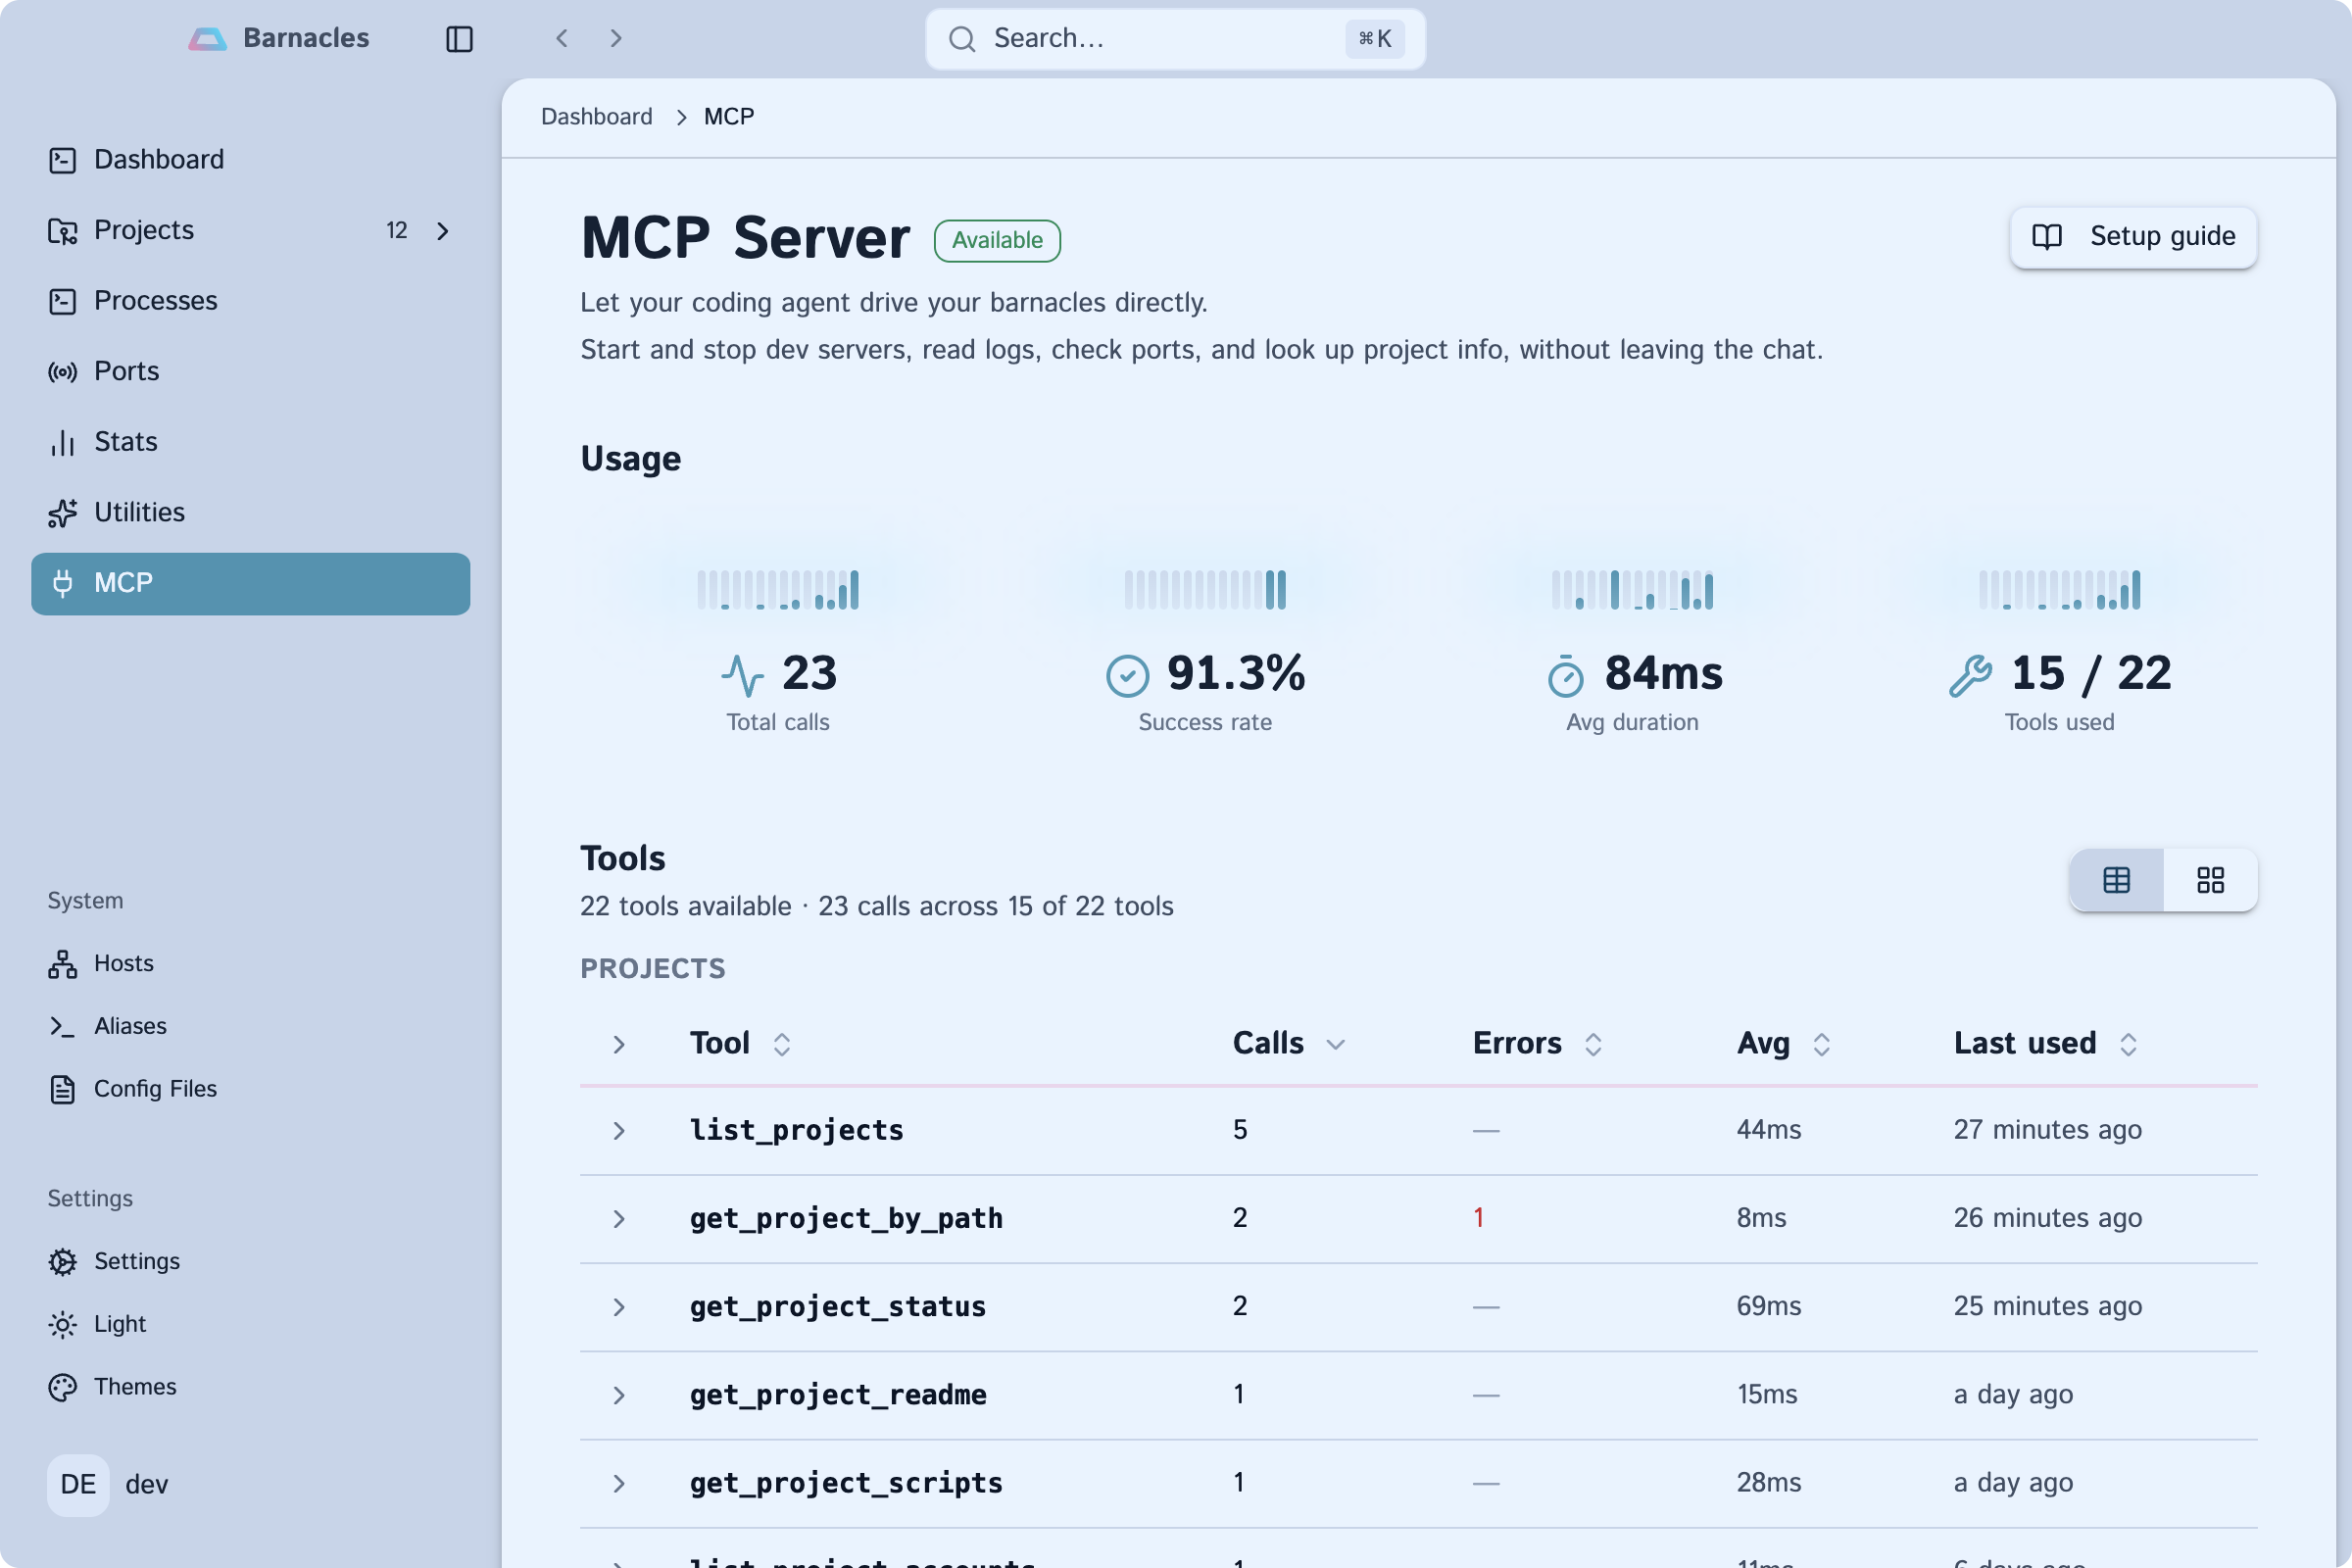Open Dashboard in the sidebar
This screenshot has height=1568, width=2352.
coord(250,160)
